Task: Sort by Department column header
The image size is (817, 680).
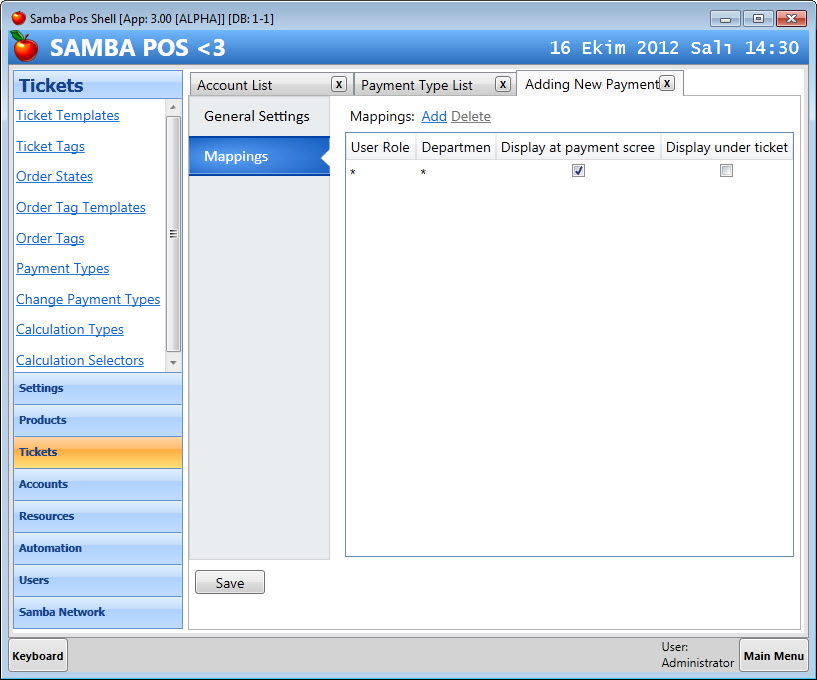Action: [x=456, y=147]
